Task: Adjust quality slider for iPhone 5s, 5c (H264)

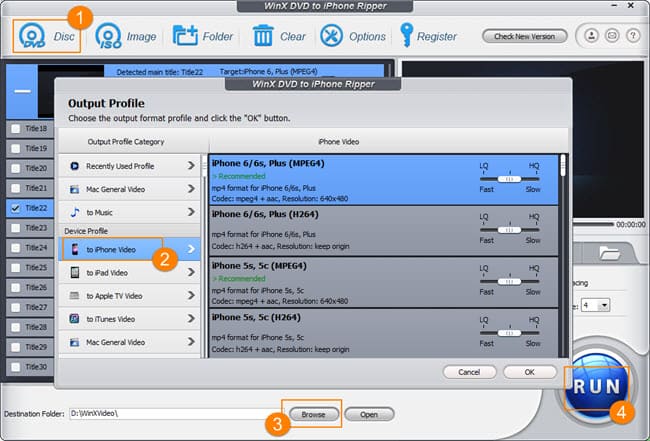Action: tap(509, 333)
